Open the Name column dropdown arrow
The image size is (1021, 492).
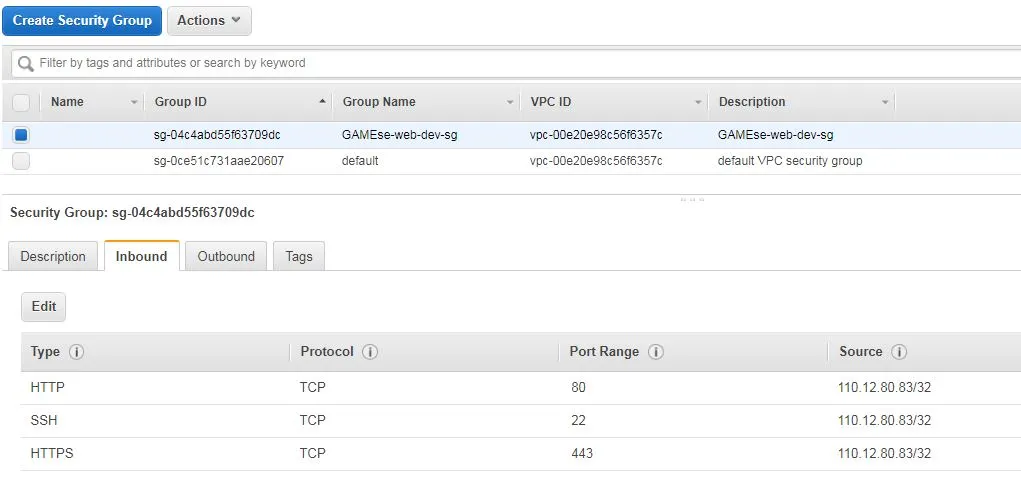click(x=134, y=102)
